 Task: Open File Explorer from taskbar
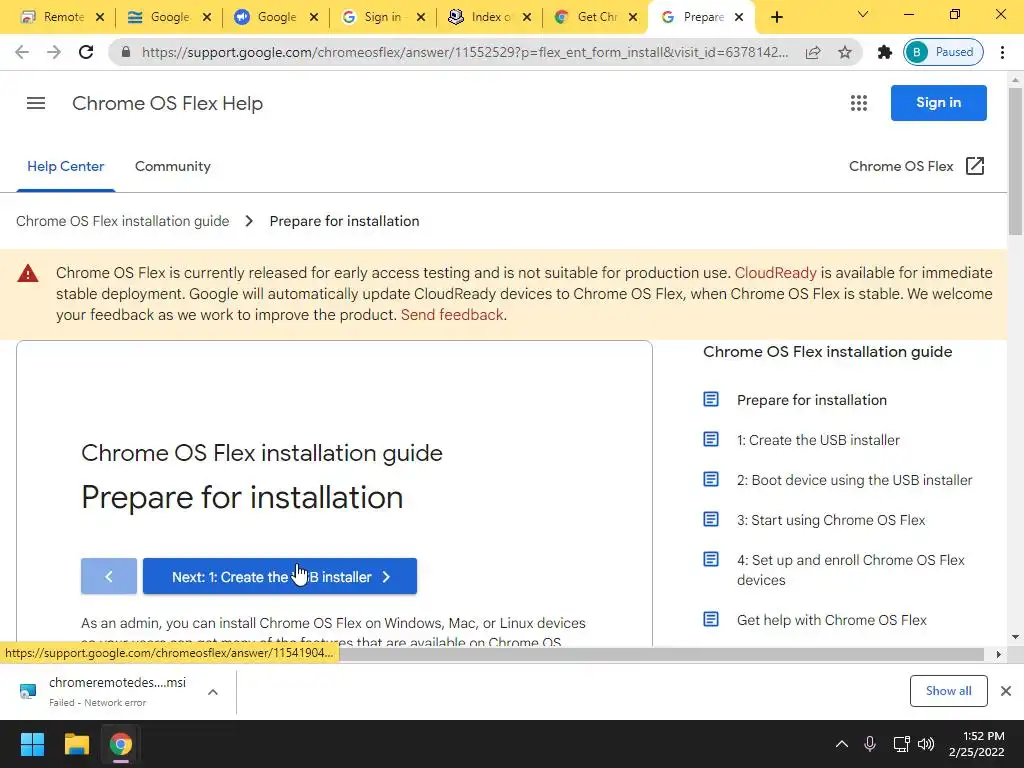[76, 744]
